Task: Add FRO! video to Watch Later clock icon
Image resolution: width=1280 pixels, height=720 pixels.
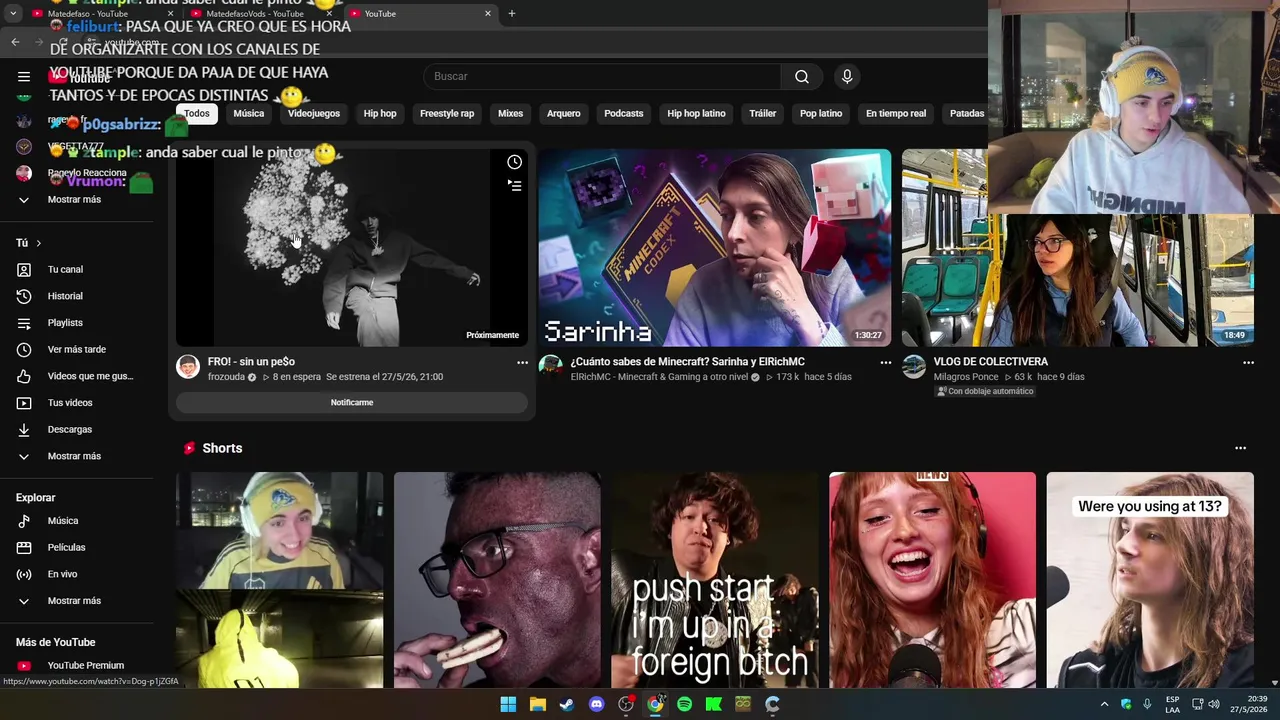Action: coord(514,162)
